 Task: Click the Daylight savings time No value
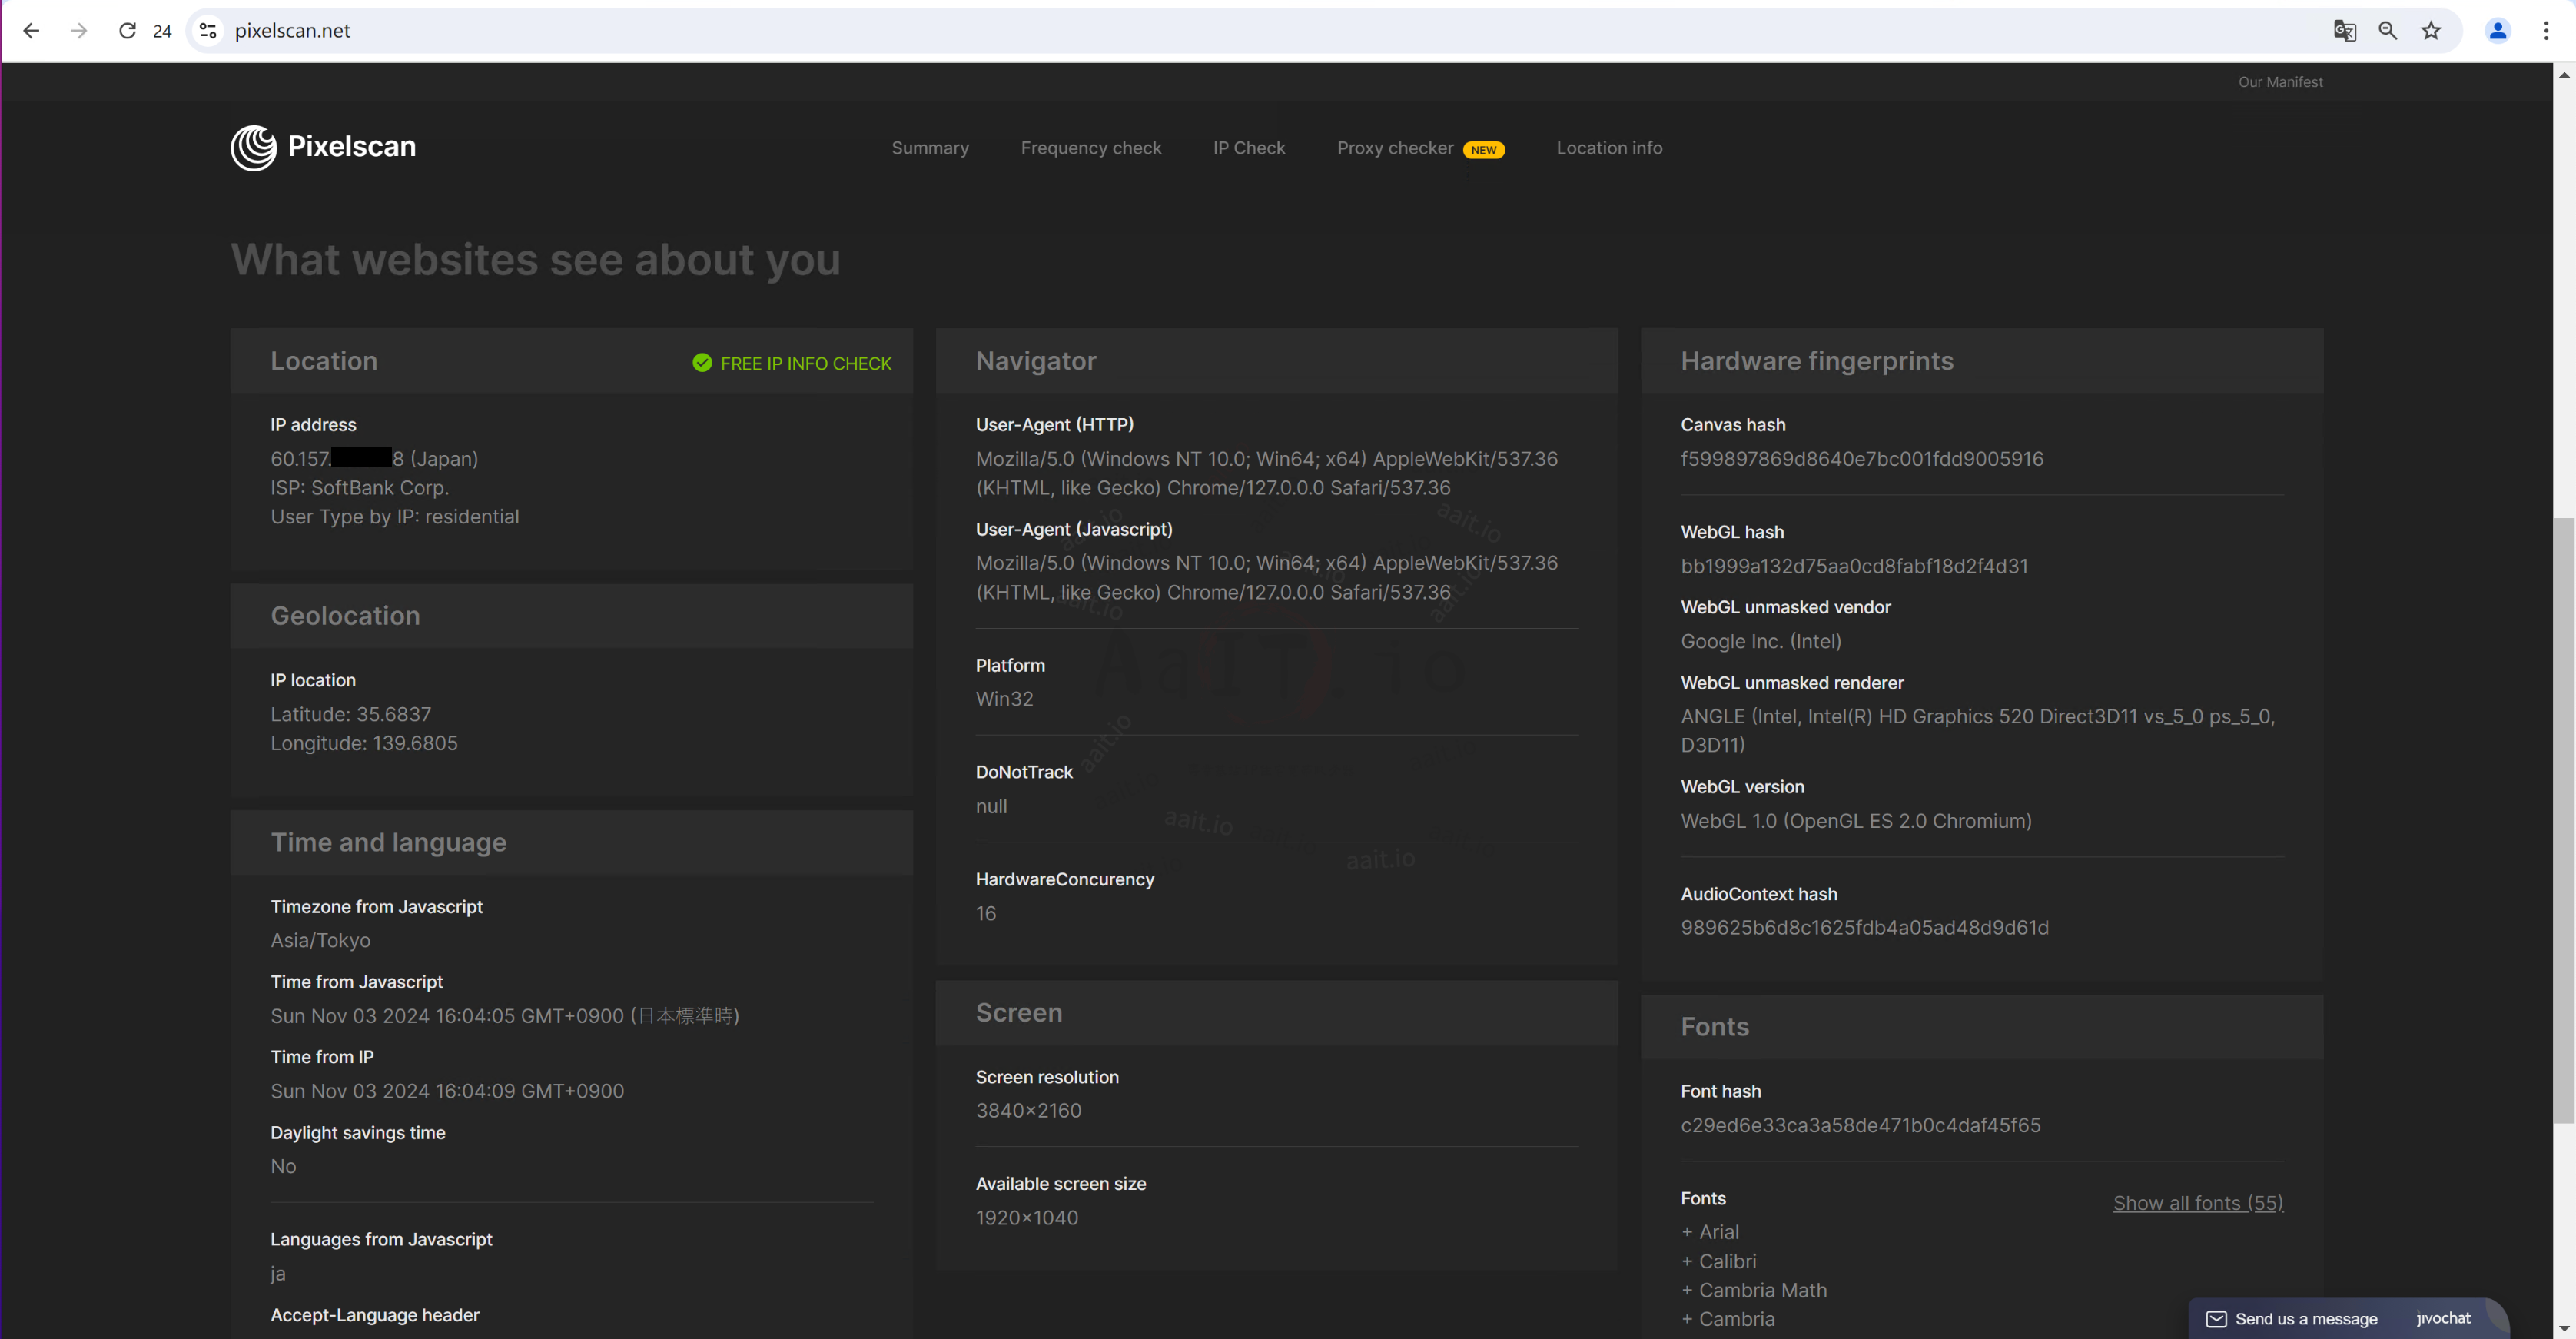pyautogui.click(x=283, y=1166)
